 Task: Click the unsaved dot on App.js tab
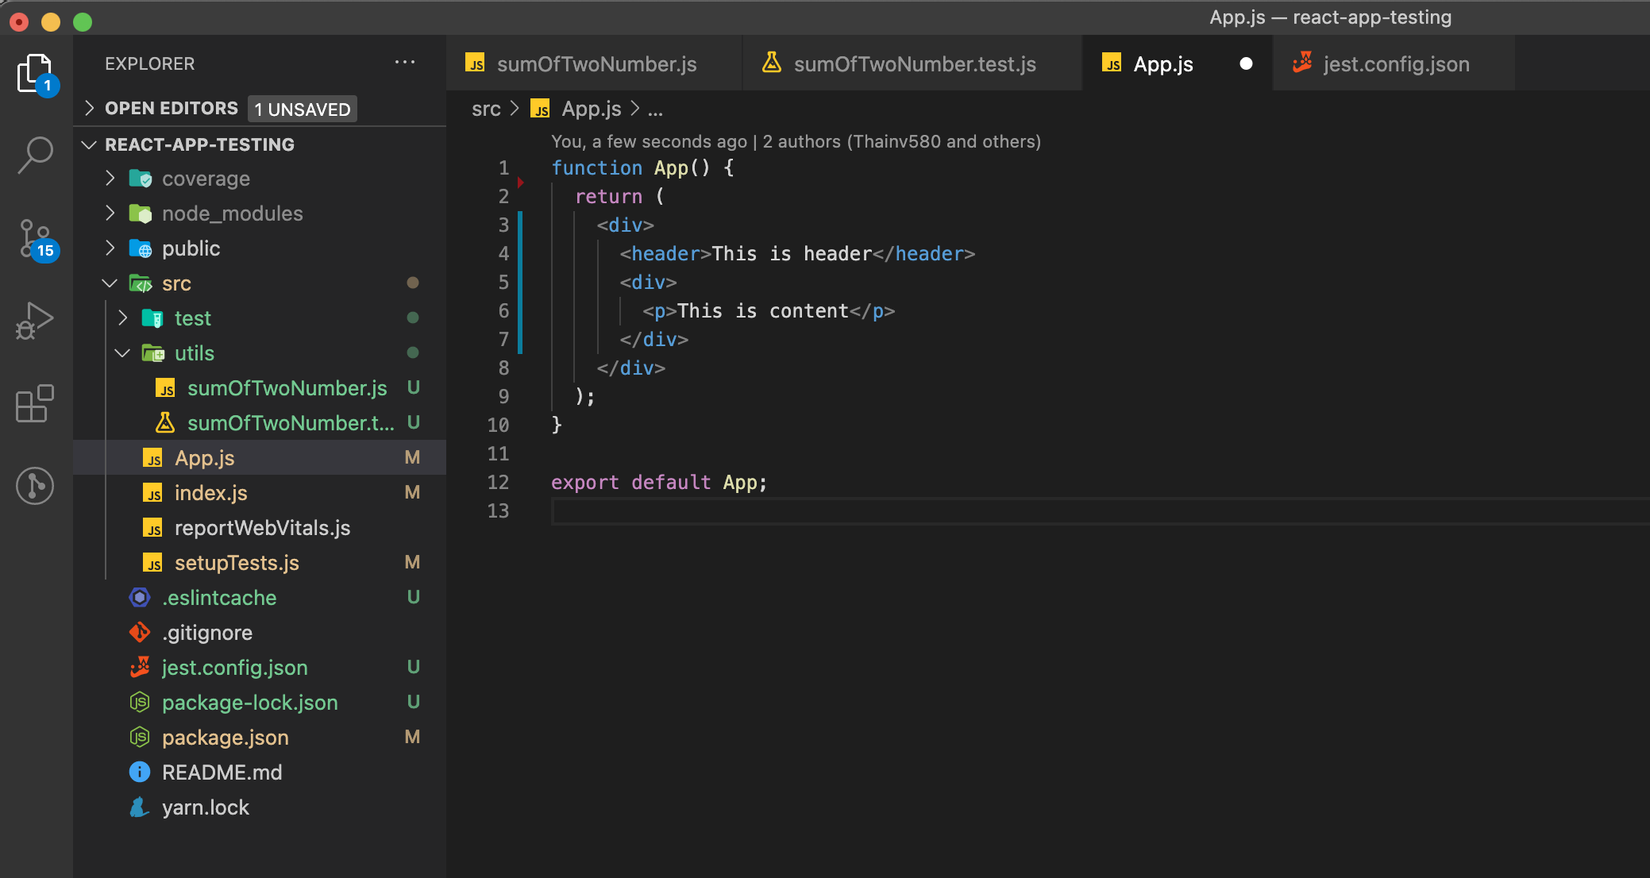[x=1245, y=64]
